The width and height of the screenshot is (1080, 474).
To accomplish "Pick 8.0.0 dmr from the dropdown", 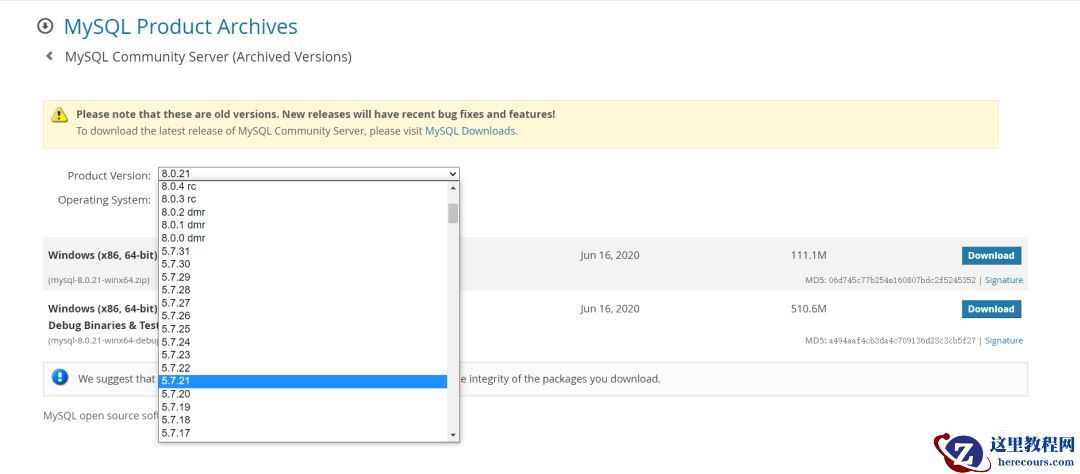I will point(303,238).
